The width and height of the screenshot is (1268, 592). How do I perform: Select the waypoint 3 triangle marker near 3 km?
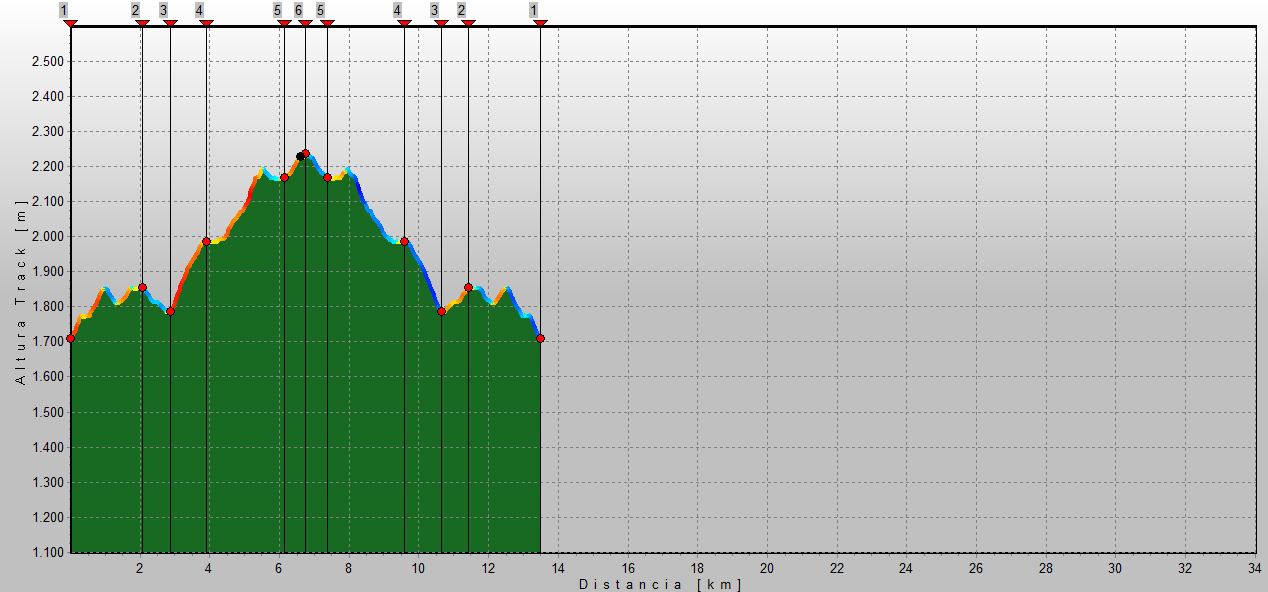[x=170, y=23]
